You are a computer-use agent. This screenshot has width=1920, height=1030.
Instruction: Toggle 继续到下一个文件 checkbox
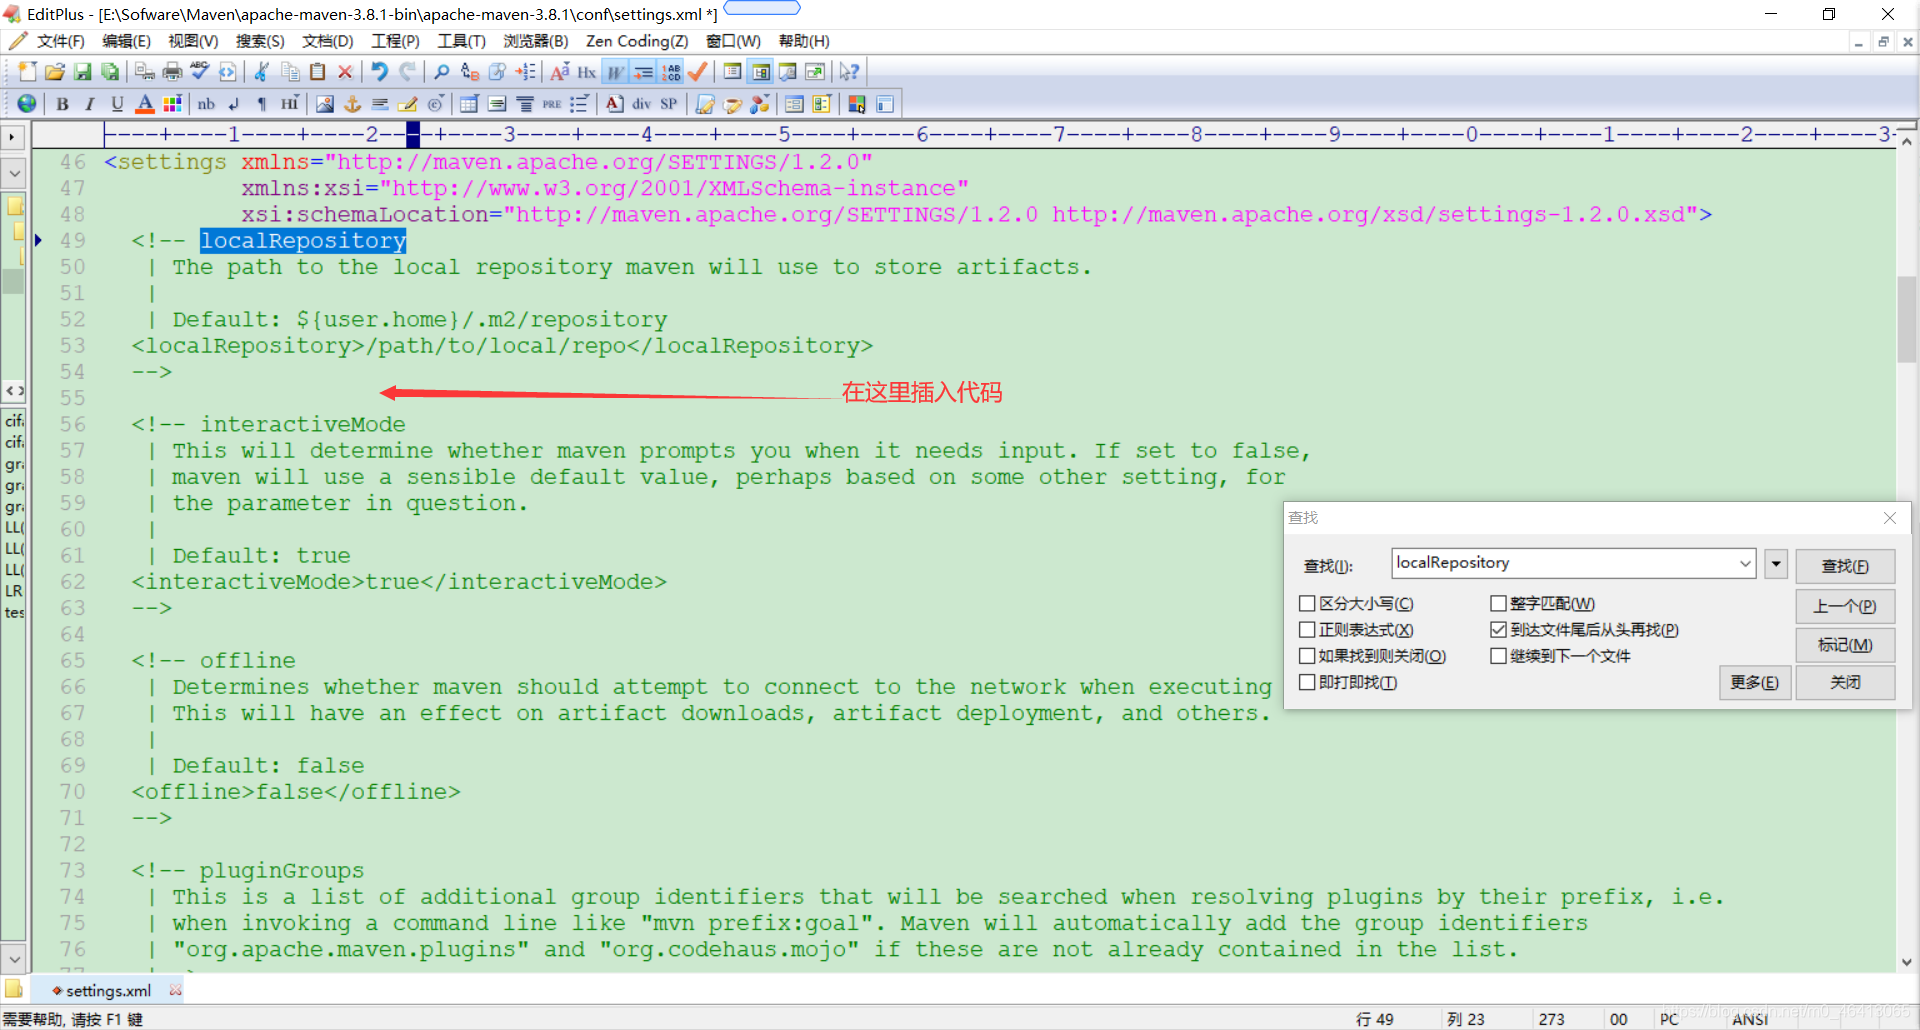point(1498,656)
